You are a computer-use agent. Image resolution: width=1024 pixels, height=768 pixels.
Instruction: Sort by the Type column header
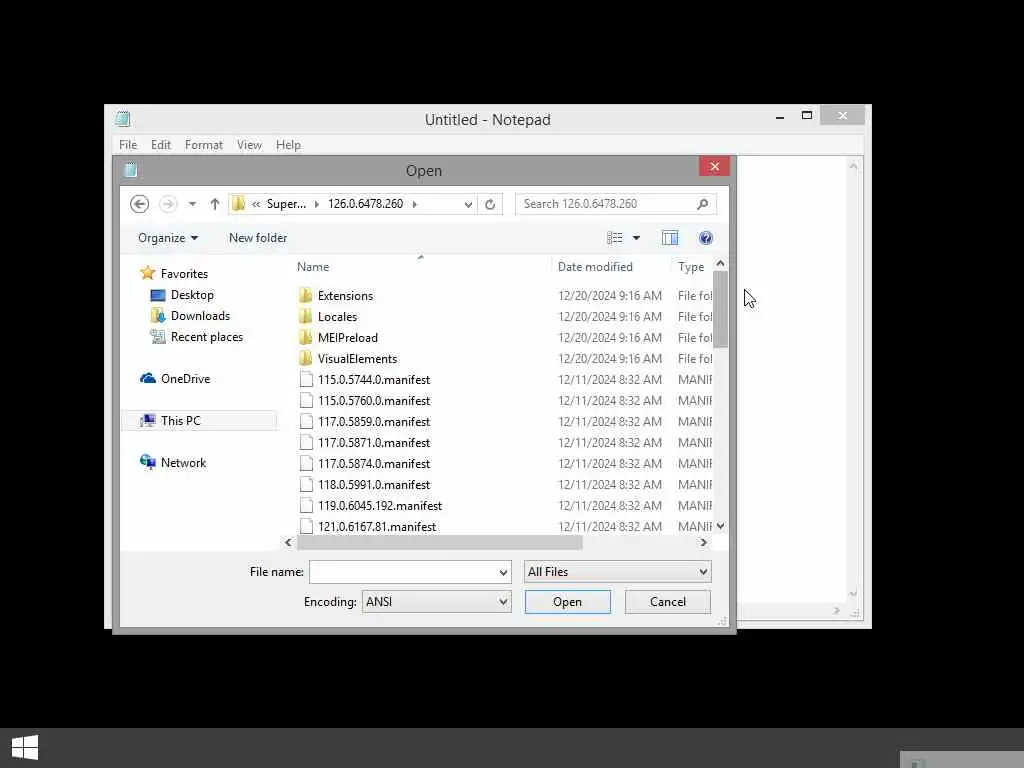pyautogui.click(x=691, y=266)
